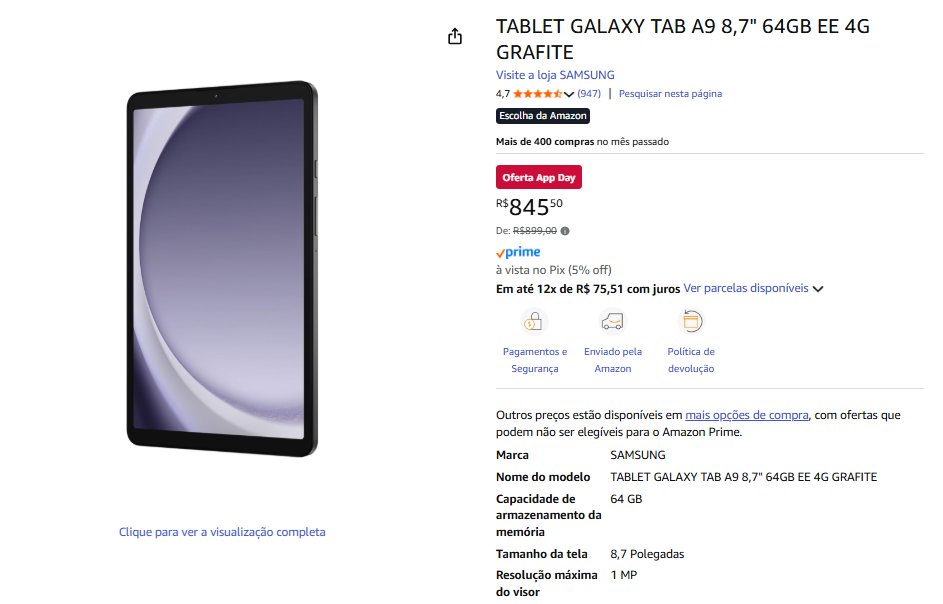The height and width of the screenshot is (604, 943).
Task: Click Clique para ver a visualização completa
Action: (x=222, y=532)
